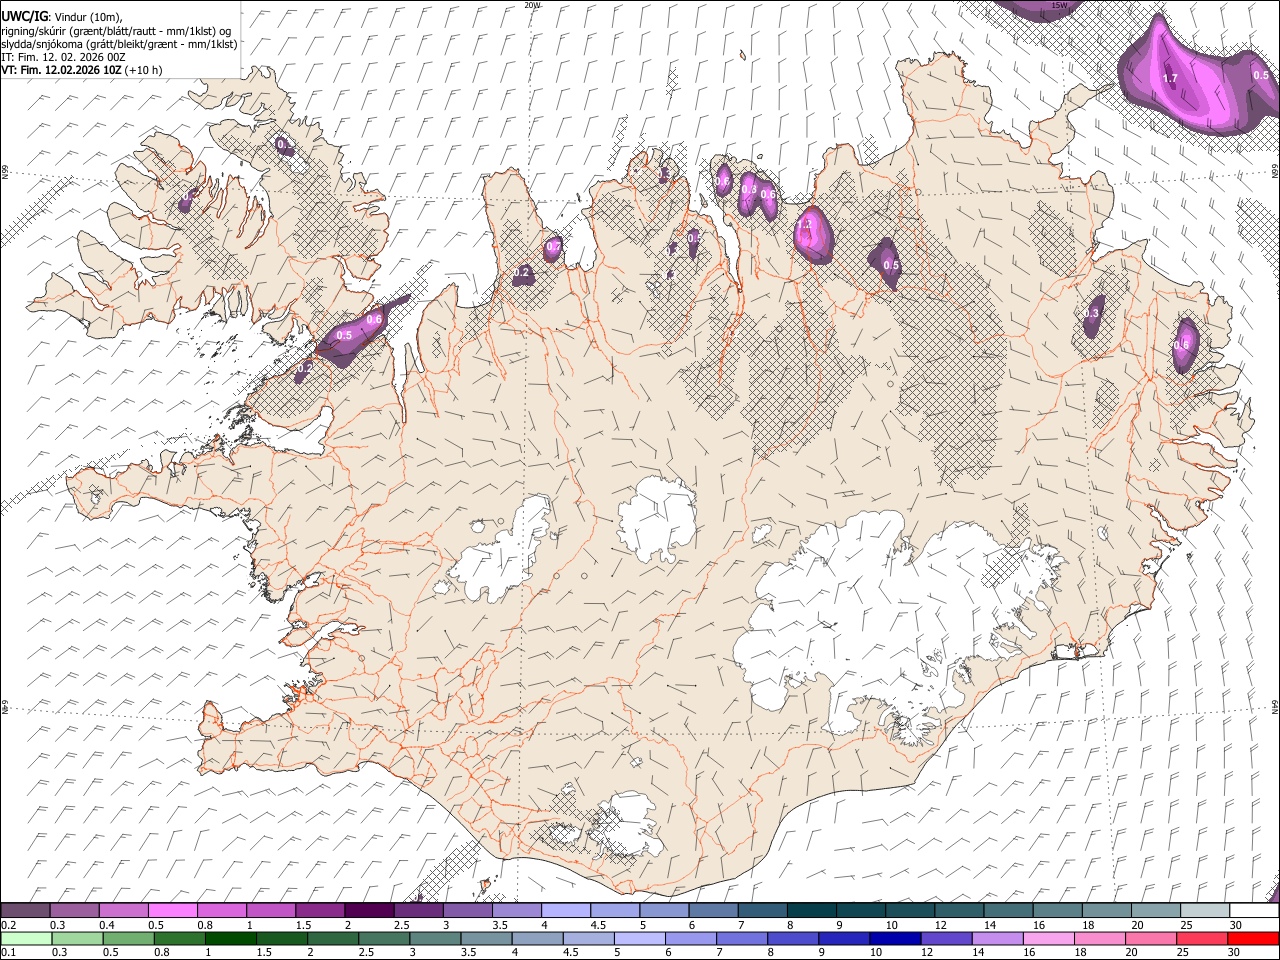Pick pale grey snow swatch between 25 and 30
This screenshot has width=1280, height=960.
click(x=1204, y=910)
